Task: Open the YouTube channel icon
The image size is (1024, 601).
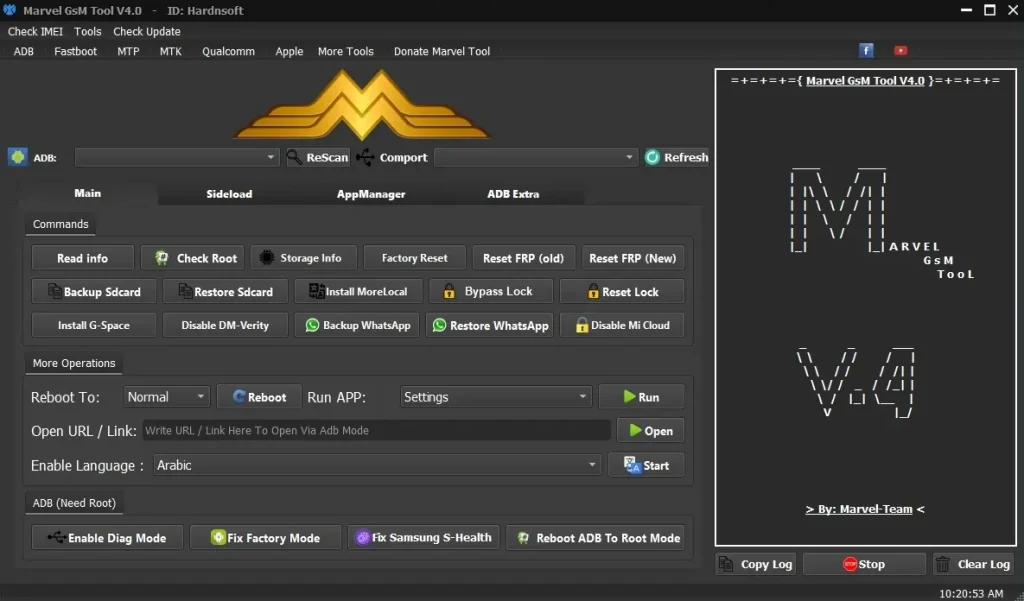Action: 901,50
